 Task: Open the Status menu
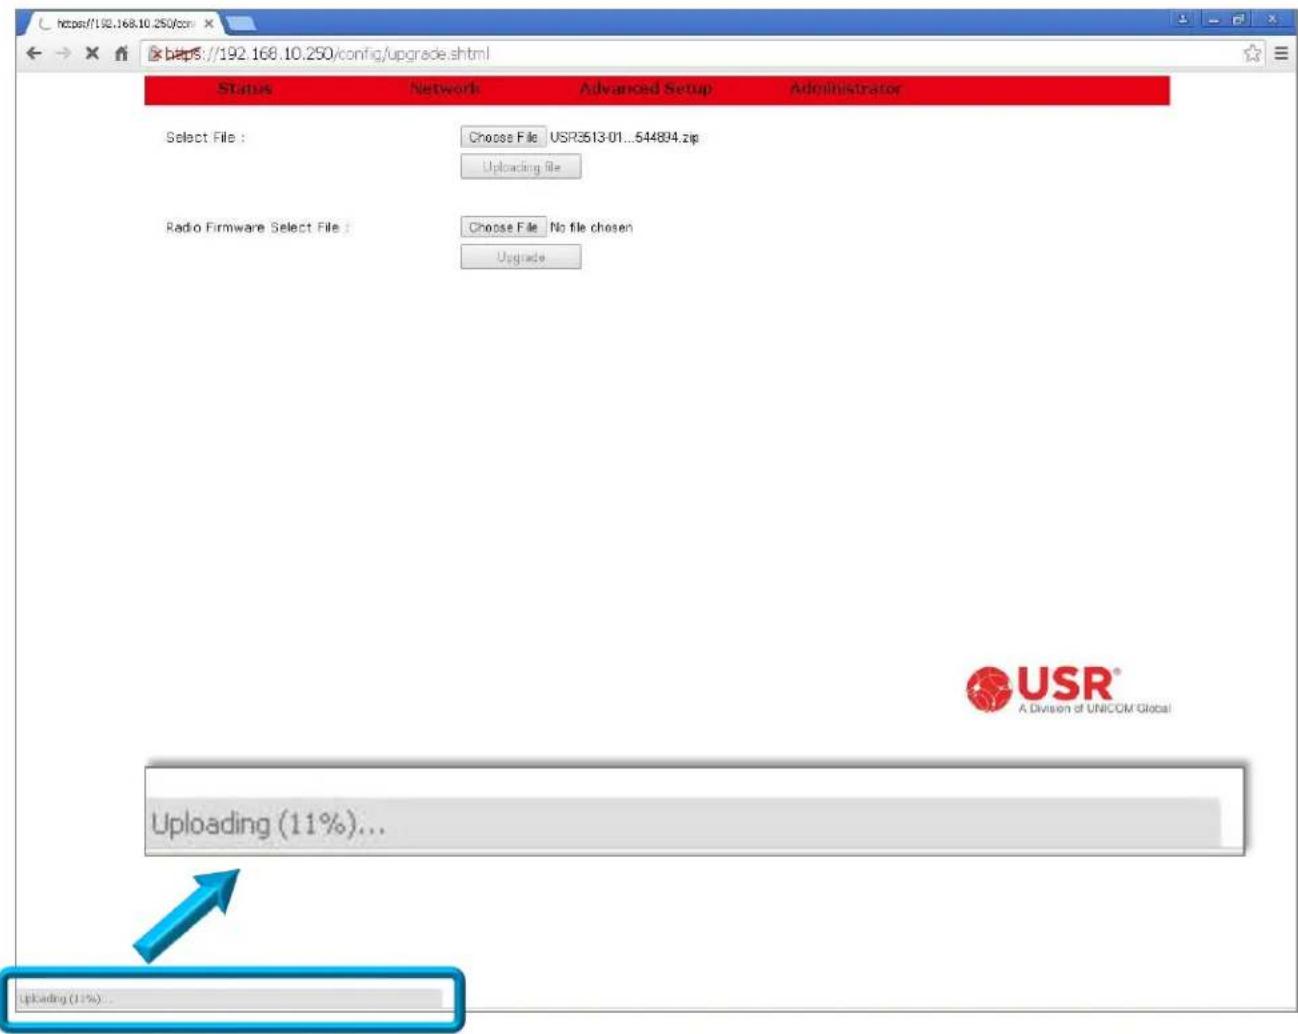pyautogui.click(x=245, y=89)
